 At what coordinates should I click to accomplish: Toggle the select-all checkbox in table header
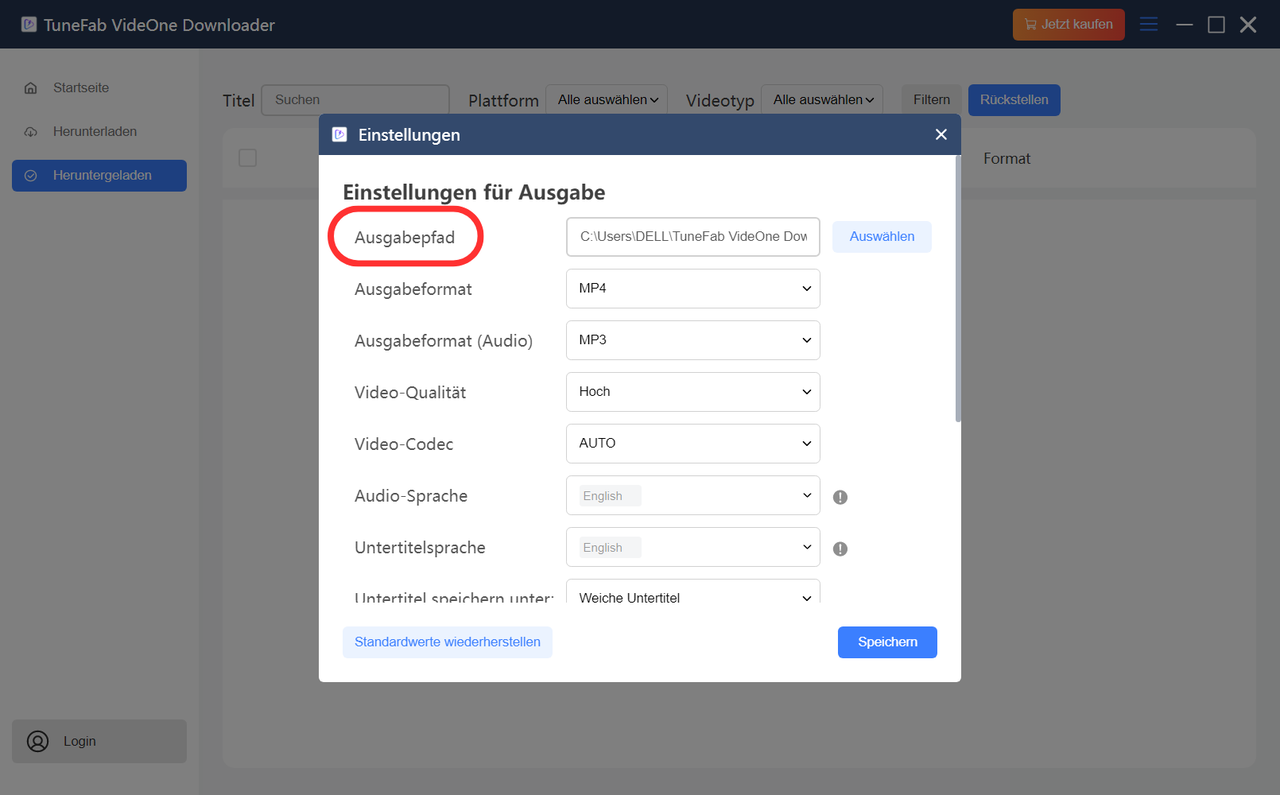coord(248,158)
